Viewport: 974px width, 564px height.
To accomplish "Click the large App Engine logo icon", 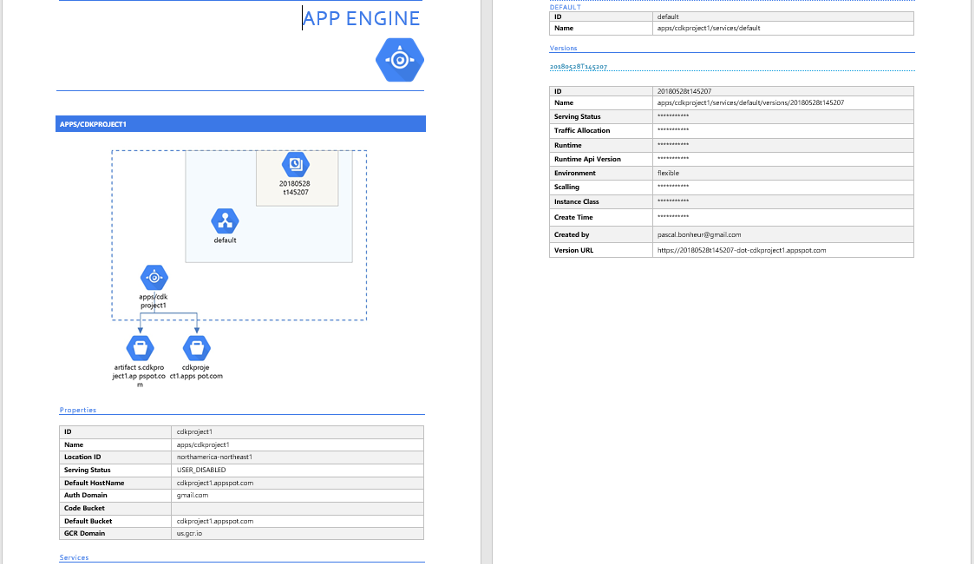I will tap(399, 60).
